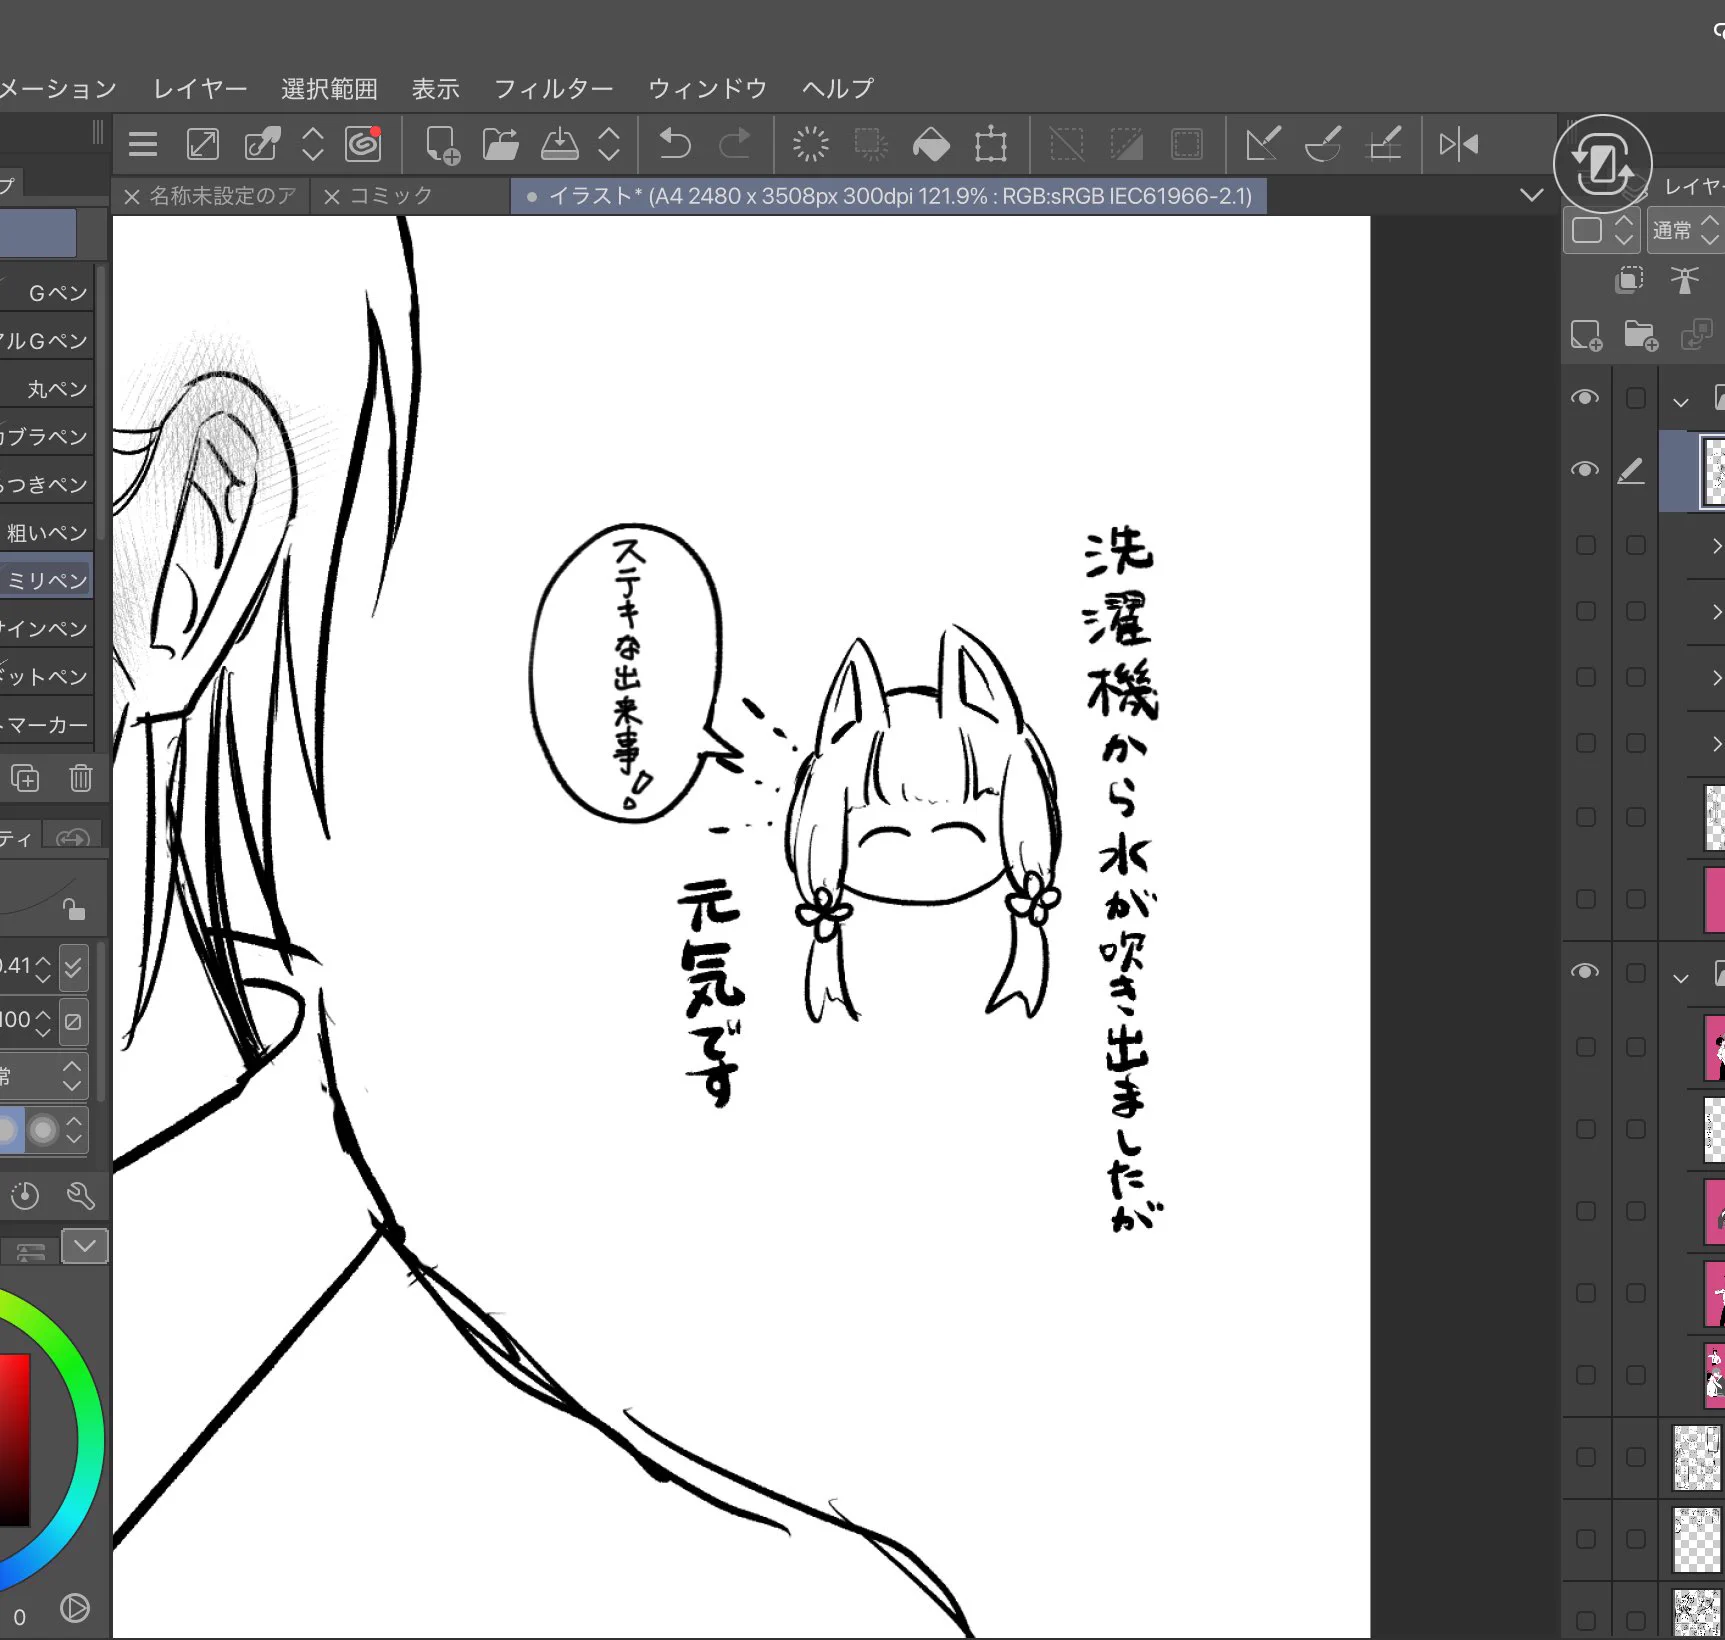Open the フィルター menu
This screenshot has width=1725, height=1640.
point(554,89)
